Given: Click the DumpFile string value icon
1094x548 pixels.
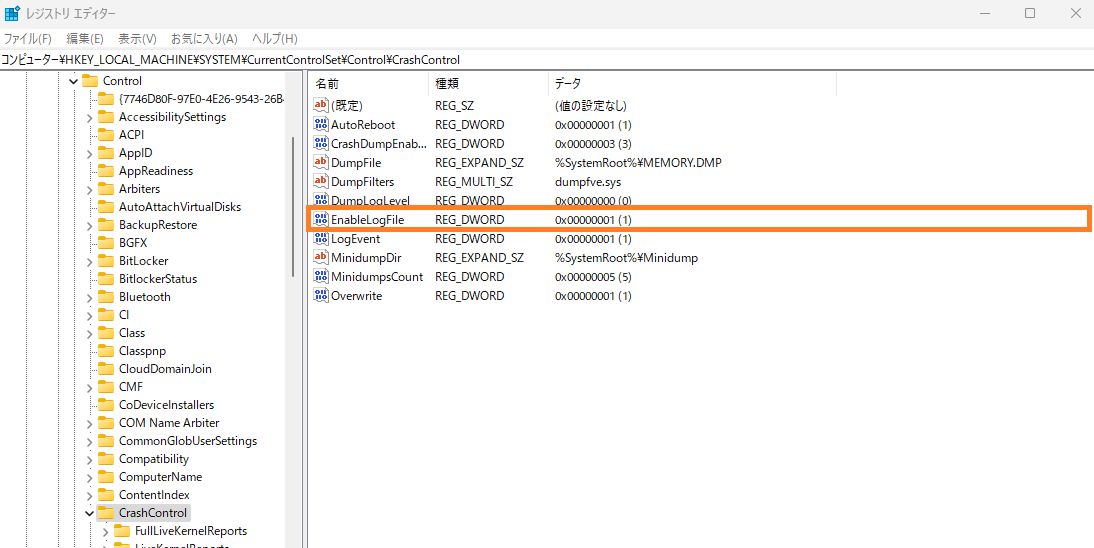Looking at the screenshot, I should [x=321, y=163].
